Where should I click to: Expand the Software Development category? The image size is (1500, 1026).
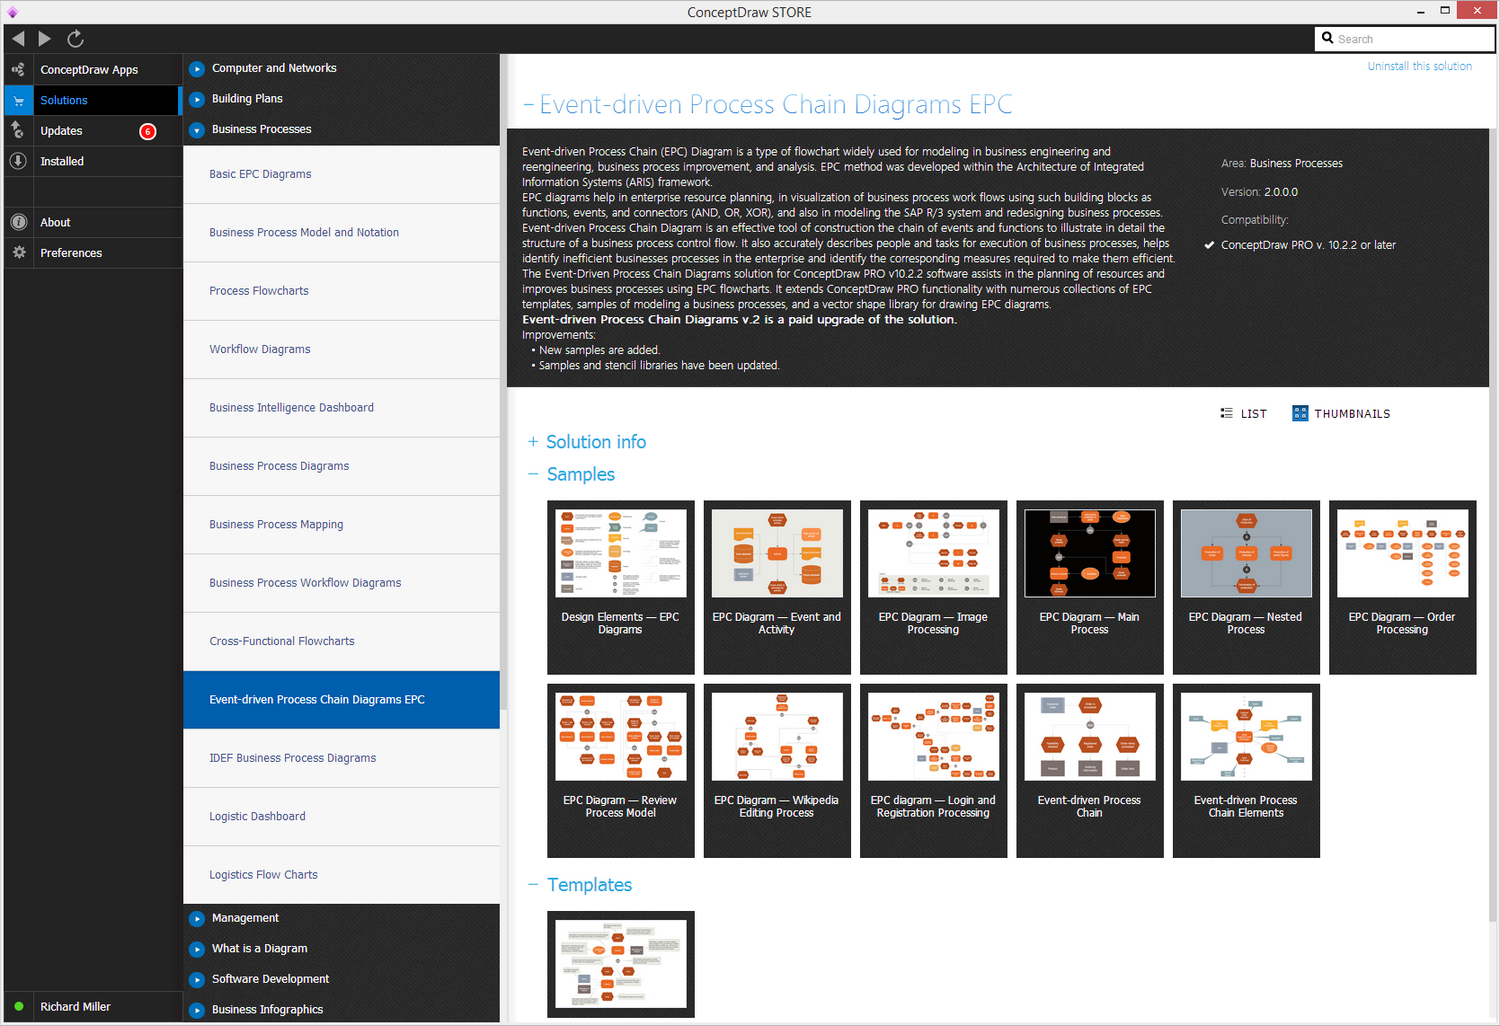pyautogui.click(x=197, y=979)
